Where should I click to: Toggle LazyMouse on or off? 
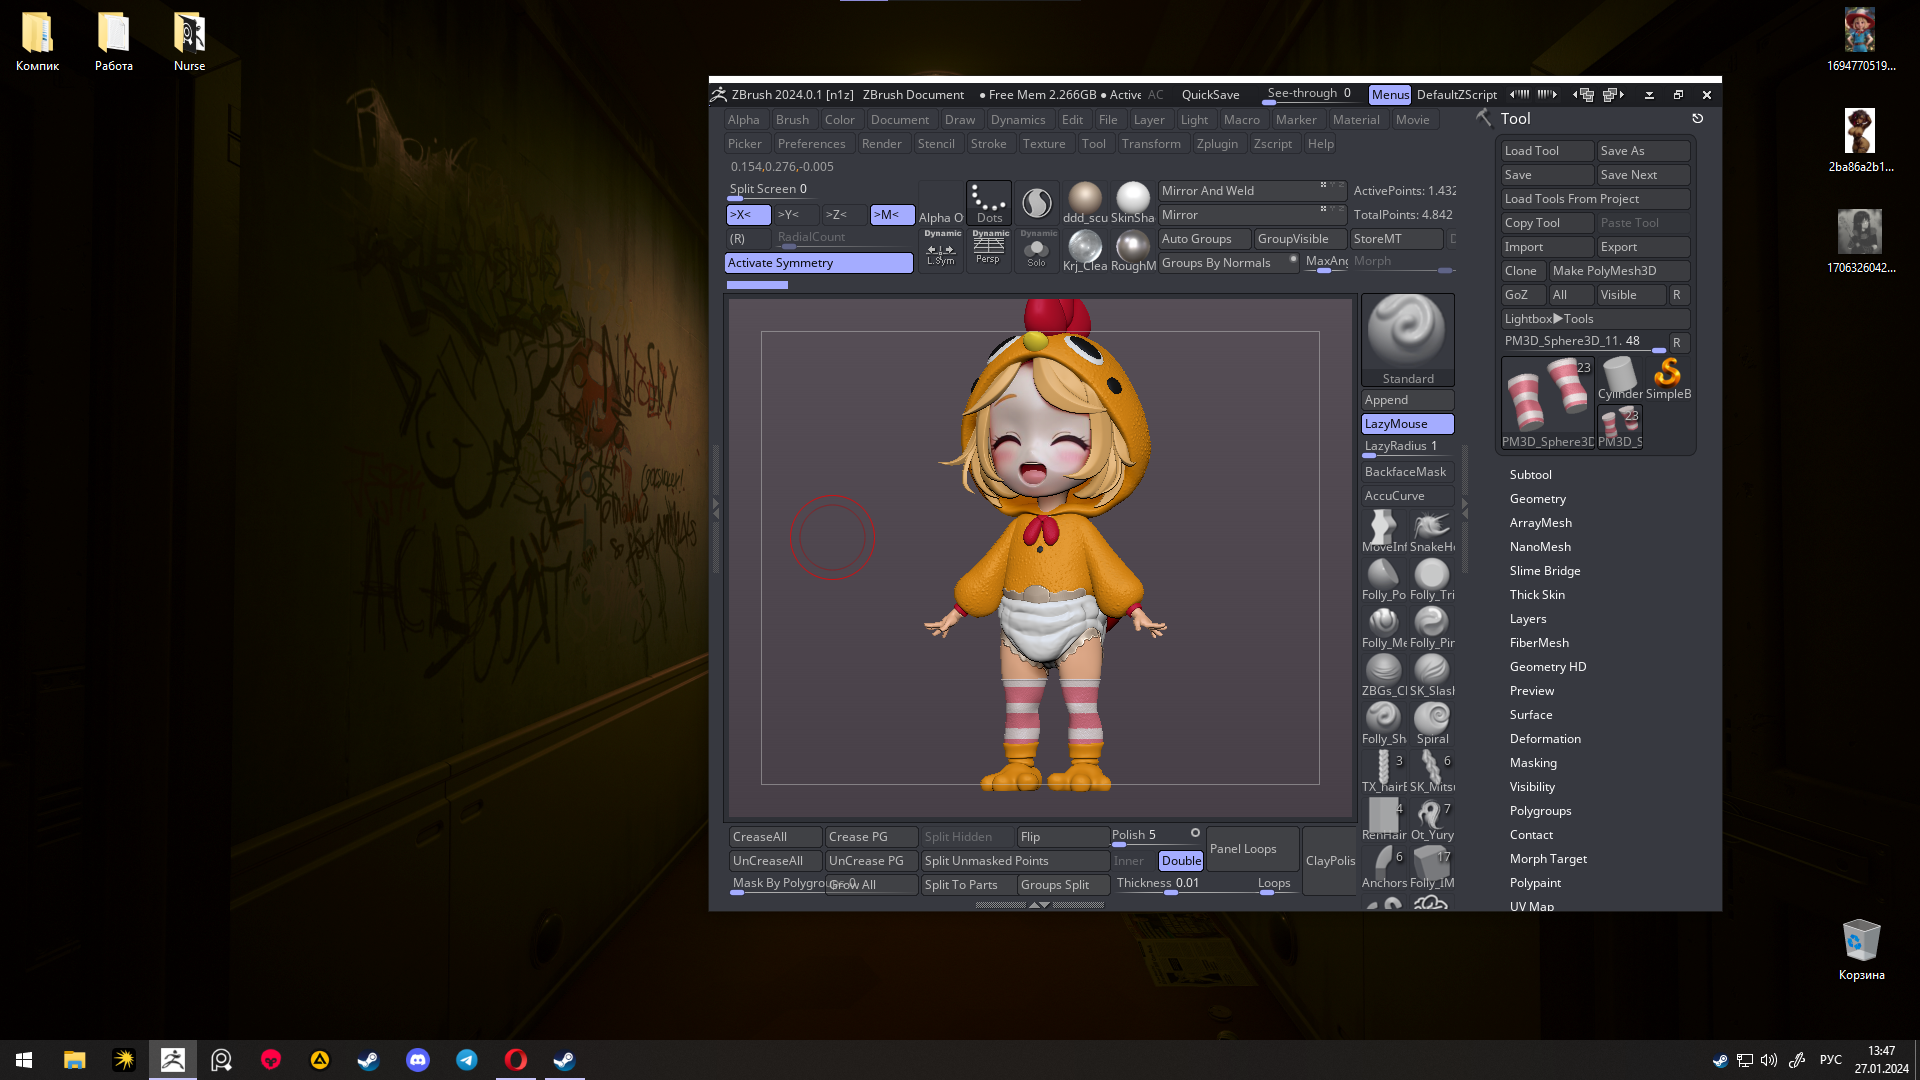click(1407, 424)
